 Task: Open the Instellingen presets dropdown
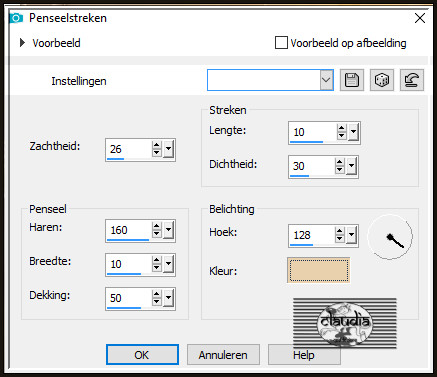pyautogui.click(x=326, y=80)
